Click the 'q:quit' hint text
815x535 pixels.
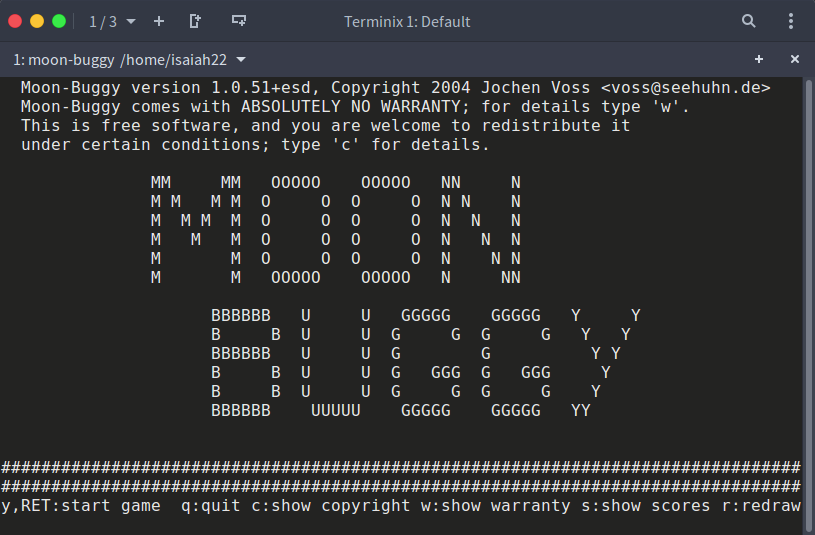click(x=211, y=506)
